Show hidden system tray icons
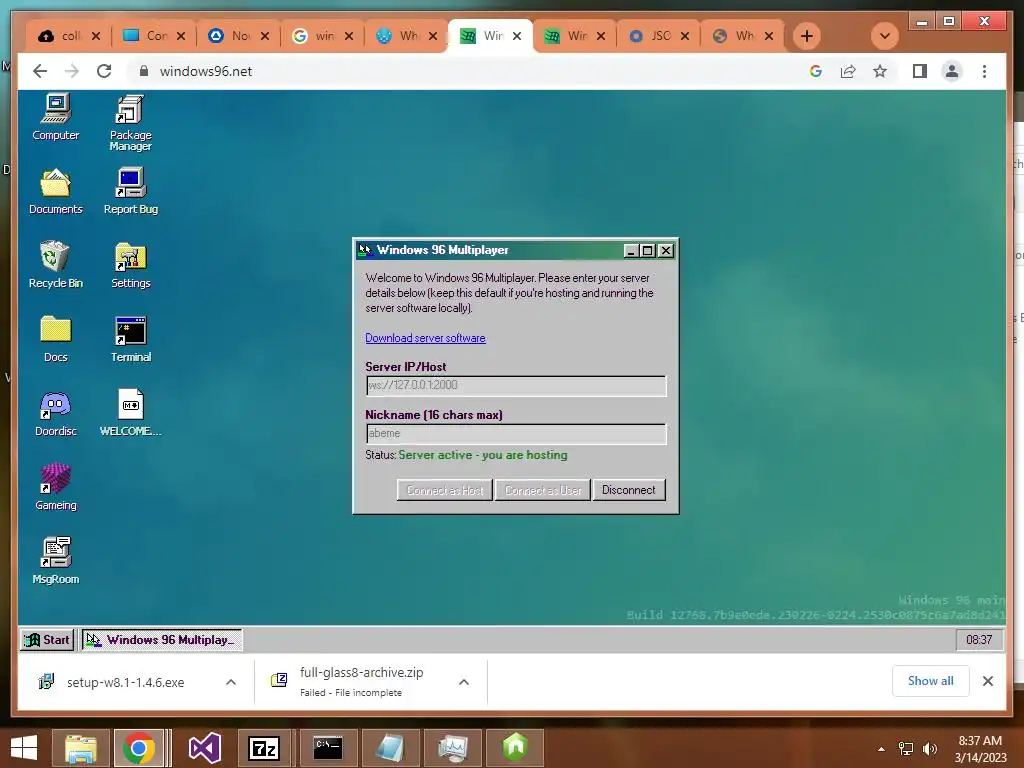This screenshot has width=1024, height=768. 882,749
